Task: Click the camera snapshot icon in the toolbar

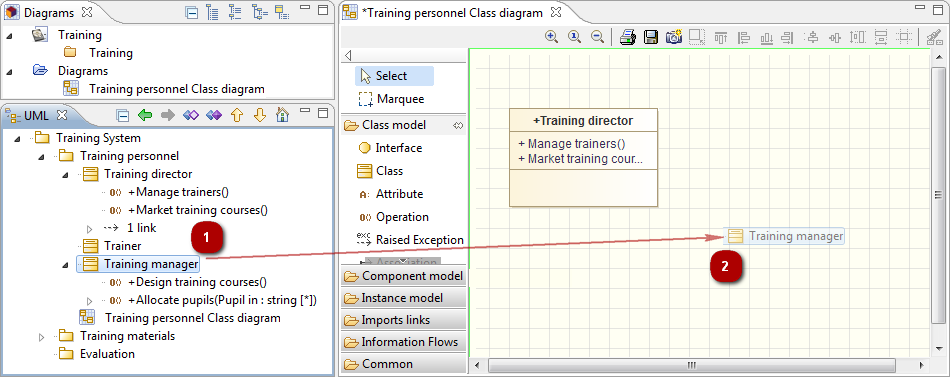Action: (674, 37)
